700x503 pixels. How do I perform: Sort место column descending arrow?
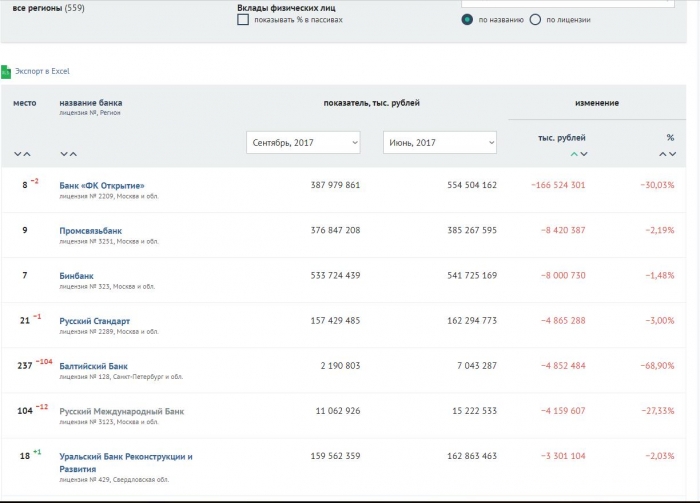pos(17,154)
